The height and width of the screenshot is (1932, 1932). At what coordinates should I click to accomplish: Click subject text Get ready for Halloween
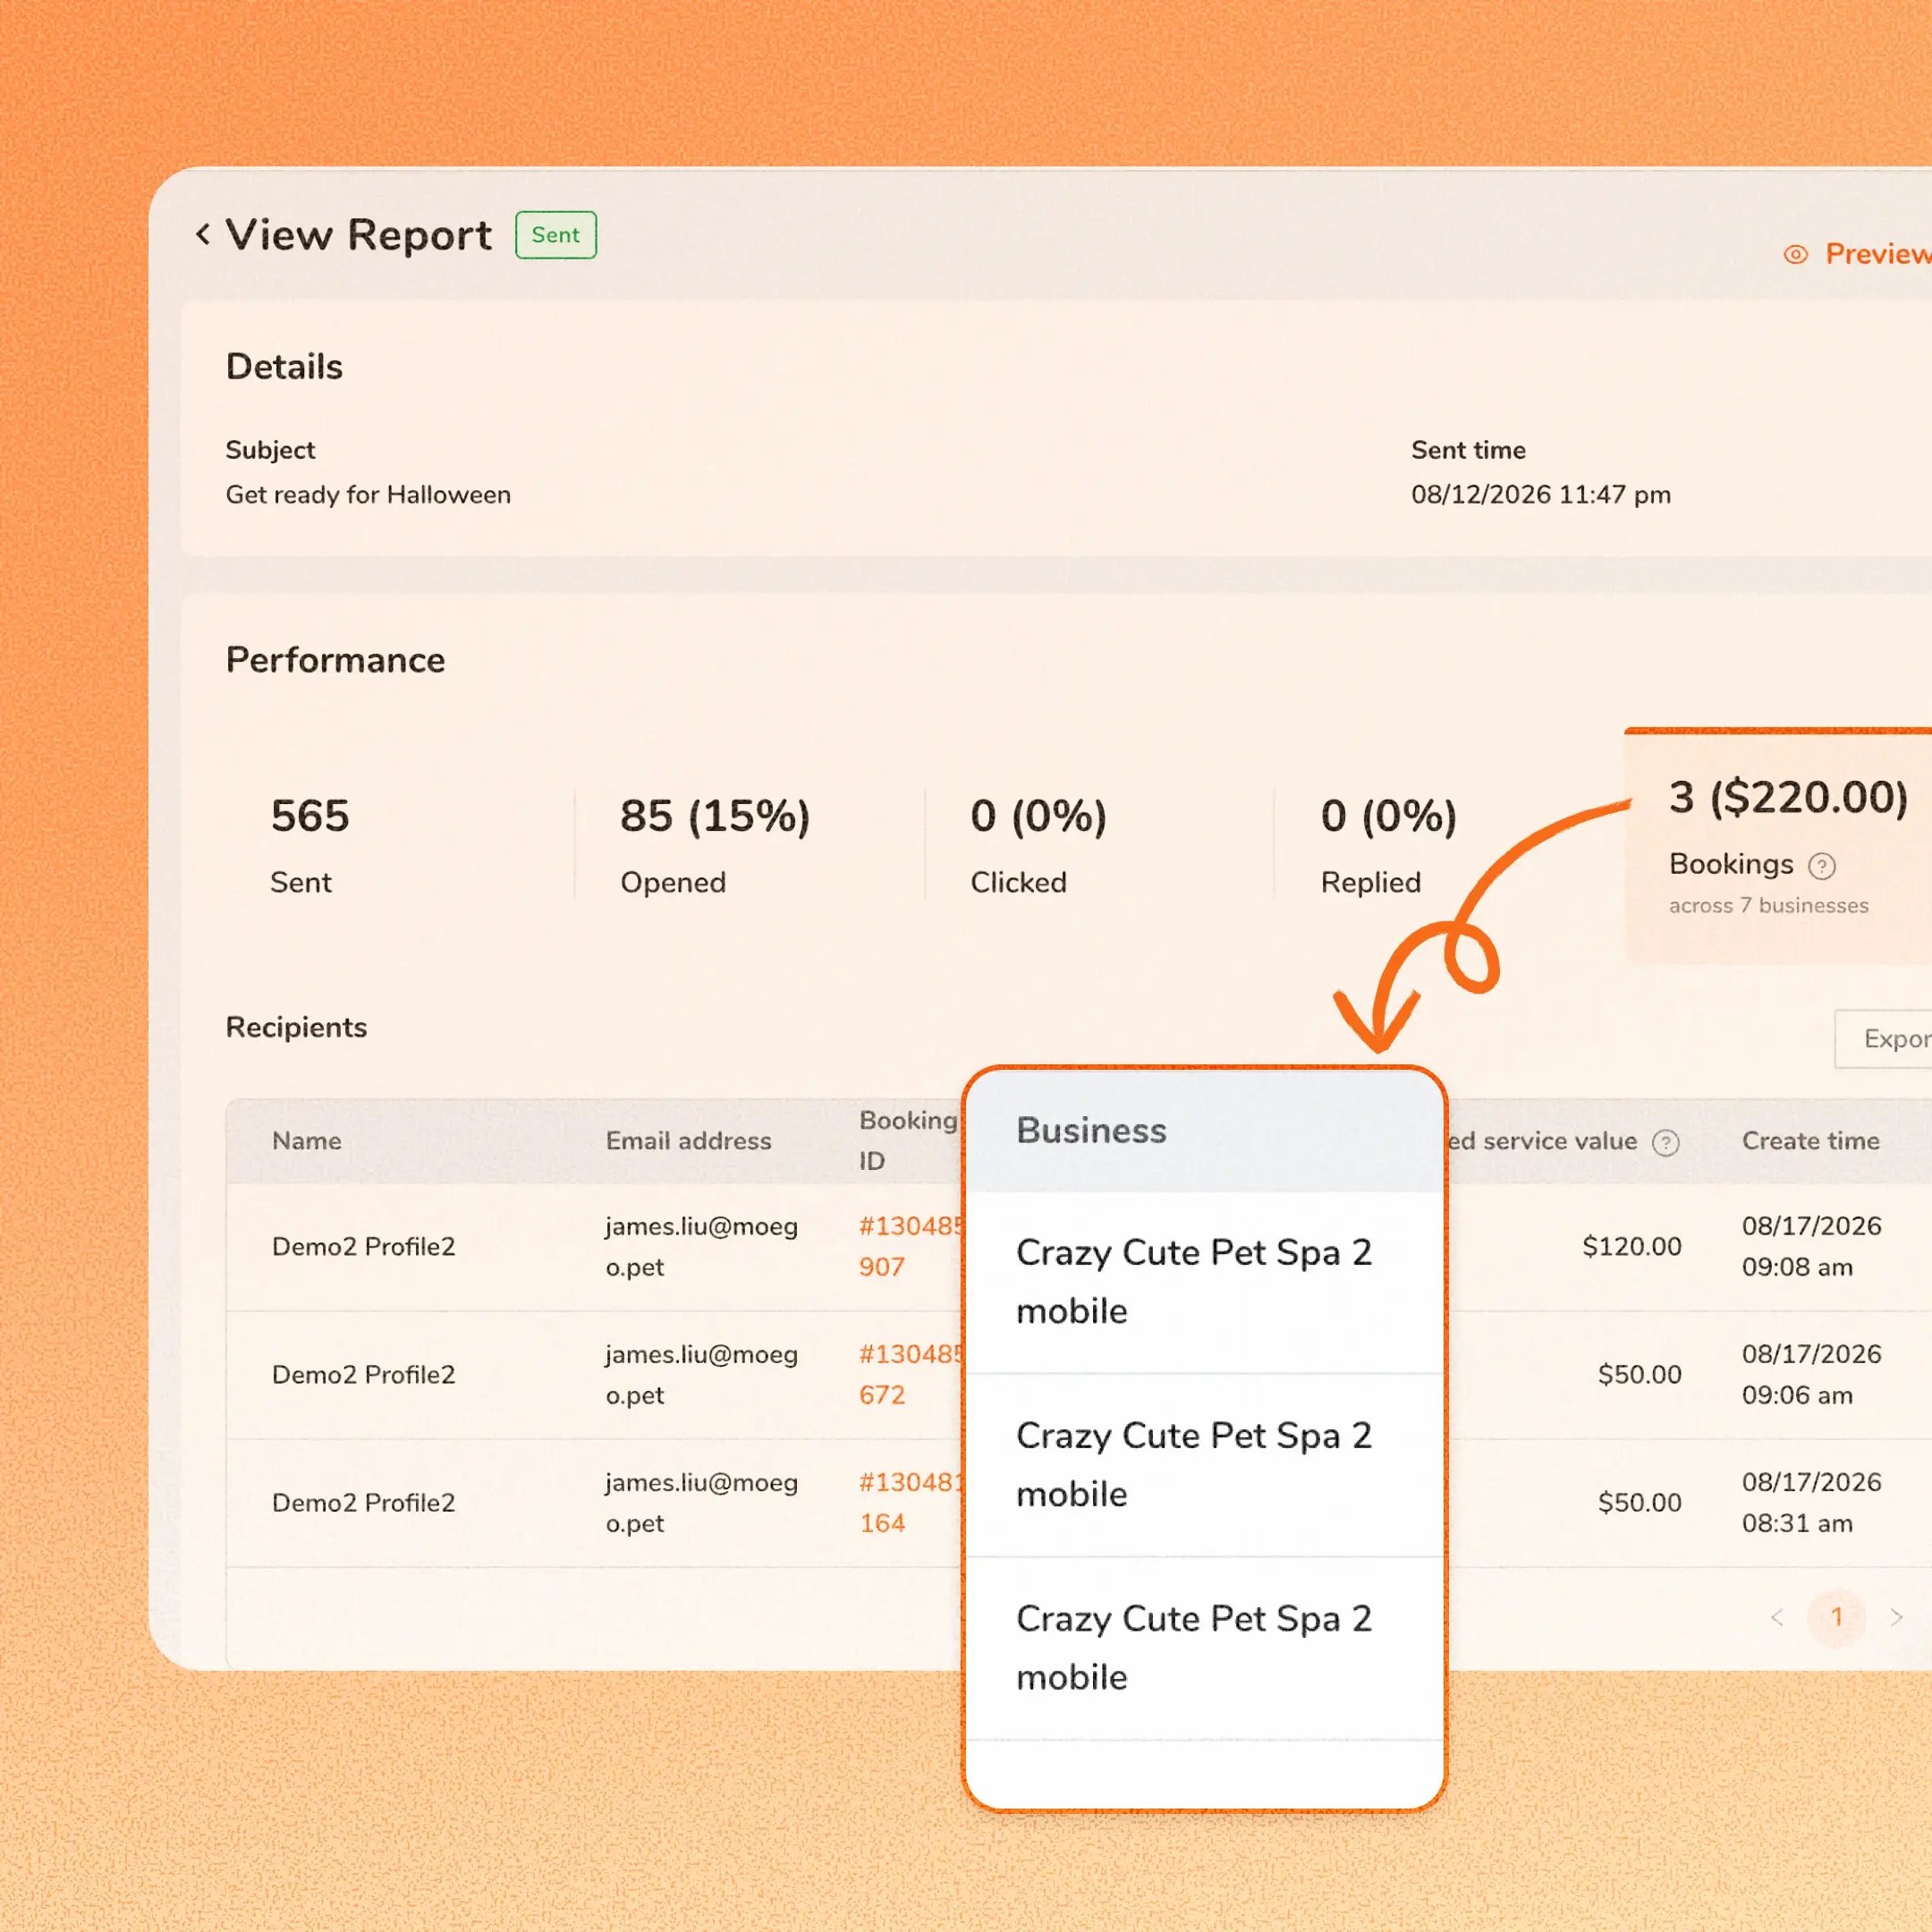pyautogui.click(x=368, y=495)
